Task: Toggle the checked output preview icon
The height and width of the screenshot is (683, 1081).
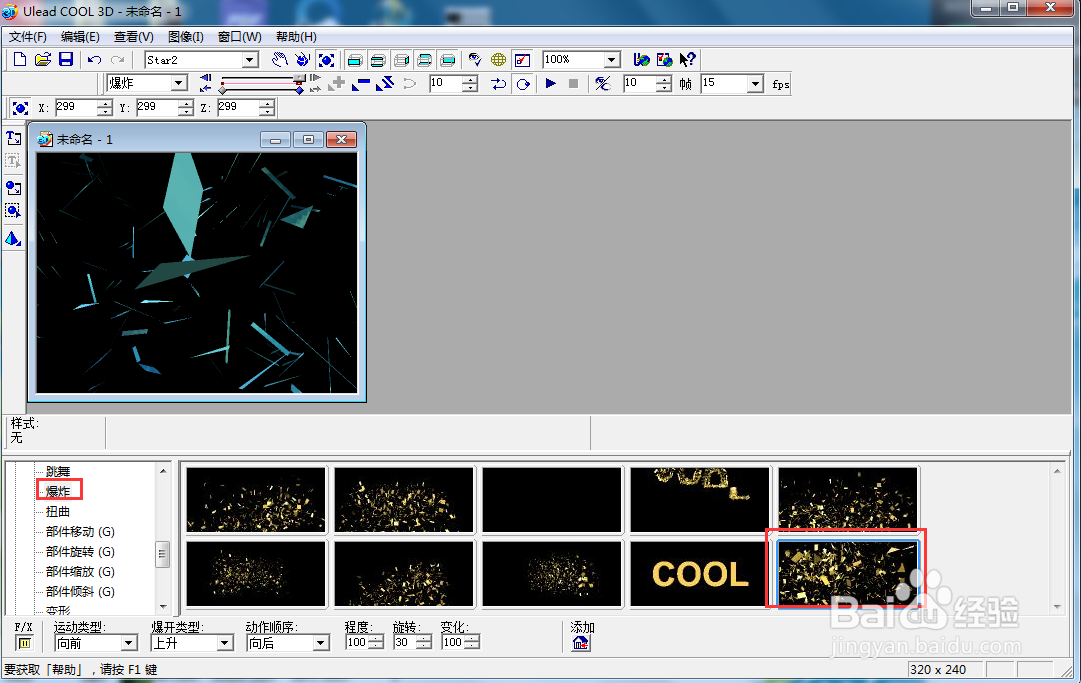Action: pyautogui.click(x=523, y=60)
